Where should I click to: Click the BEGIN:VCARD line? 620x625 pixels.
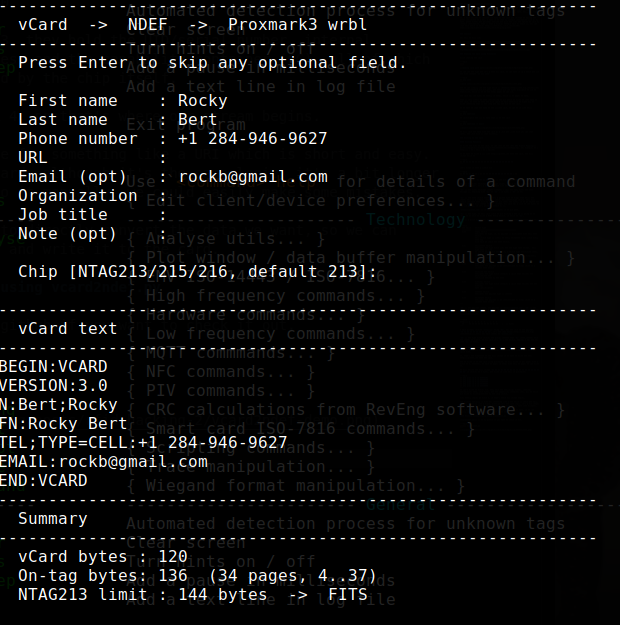tap(53, 367)
